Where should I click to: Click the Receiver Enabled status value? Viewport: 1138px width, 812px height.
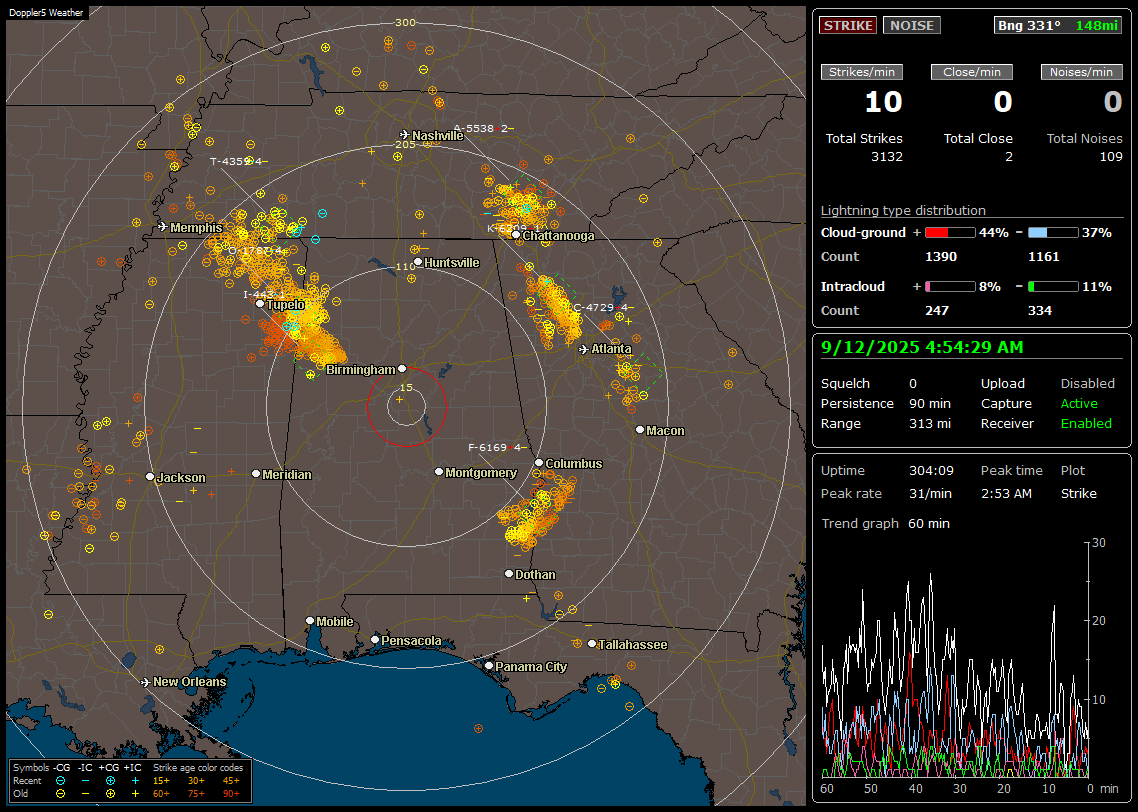click(x=1086, y=423)
